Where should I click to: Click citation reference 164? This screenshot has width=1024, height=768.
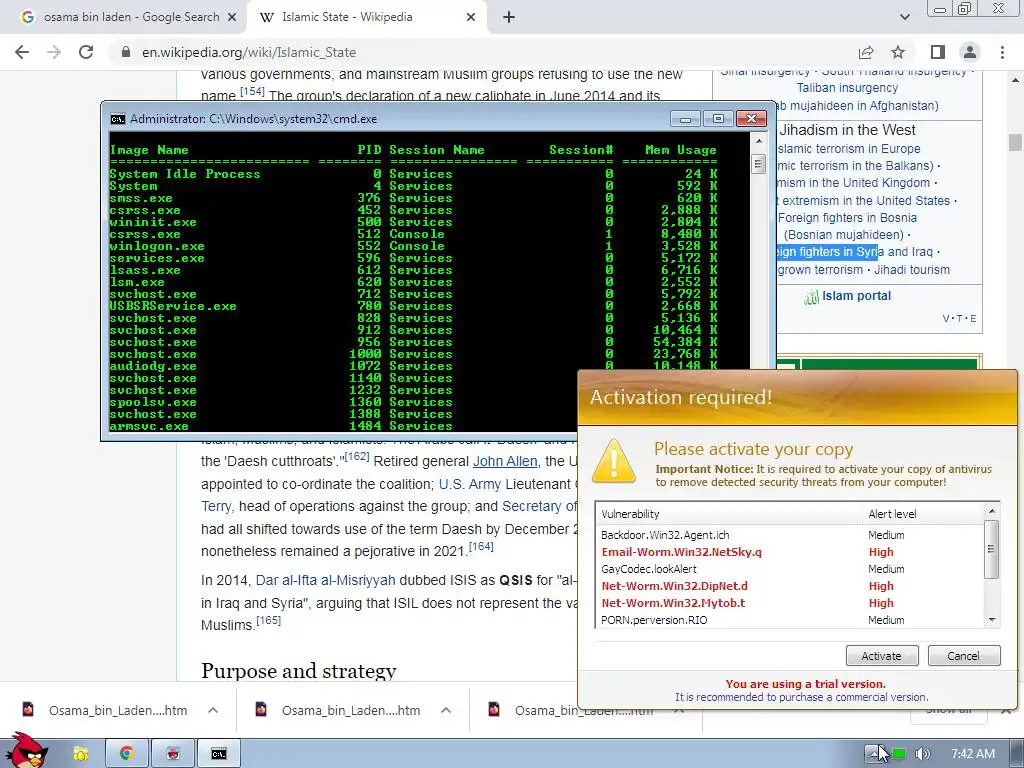click(481, 546)
